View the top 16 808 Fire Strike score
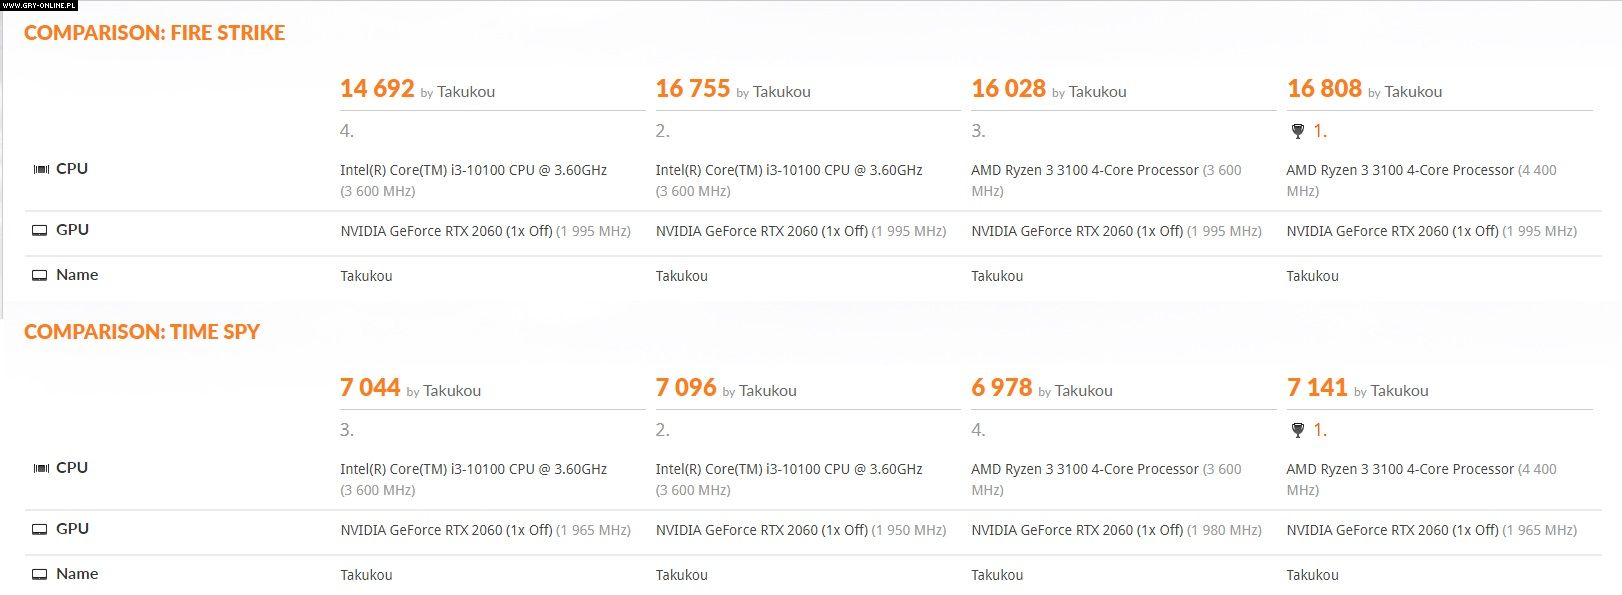The height and width of the screenshot is (595, 1622). (x=1324, y=89)
